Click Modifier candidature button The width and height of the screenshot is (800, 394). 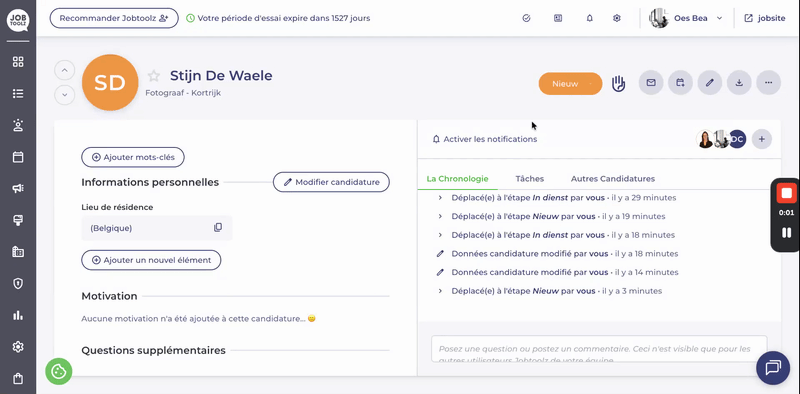click(331, 182)
